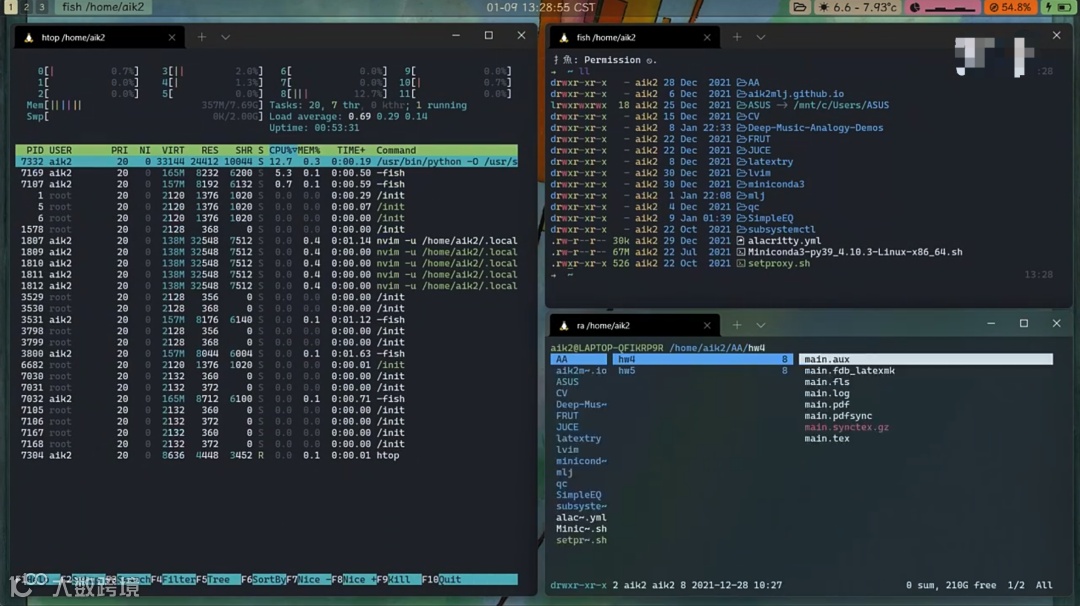Viewport: 1080px width, 606px height.
Task: Select hw4 folder in ranger middle column
Action: coord(702,359)
